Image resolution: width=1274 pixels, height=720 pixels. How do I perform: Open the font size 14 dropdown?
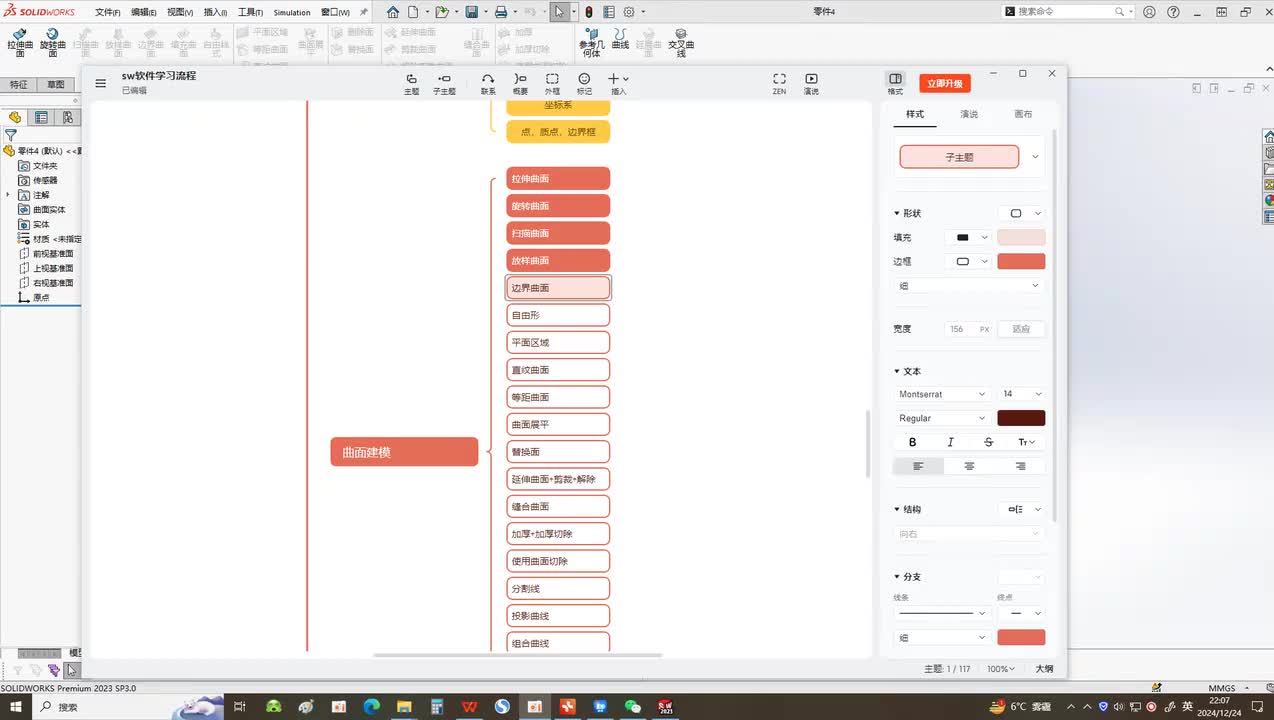tap(1021, 394)
